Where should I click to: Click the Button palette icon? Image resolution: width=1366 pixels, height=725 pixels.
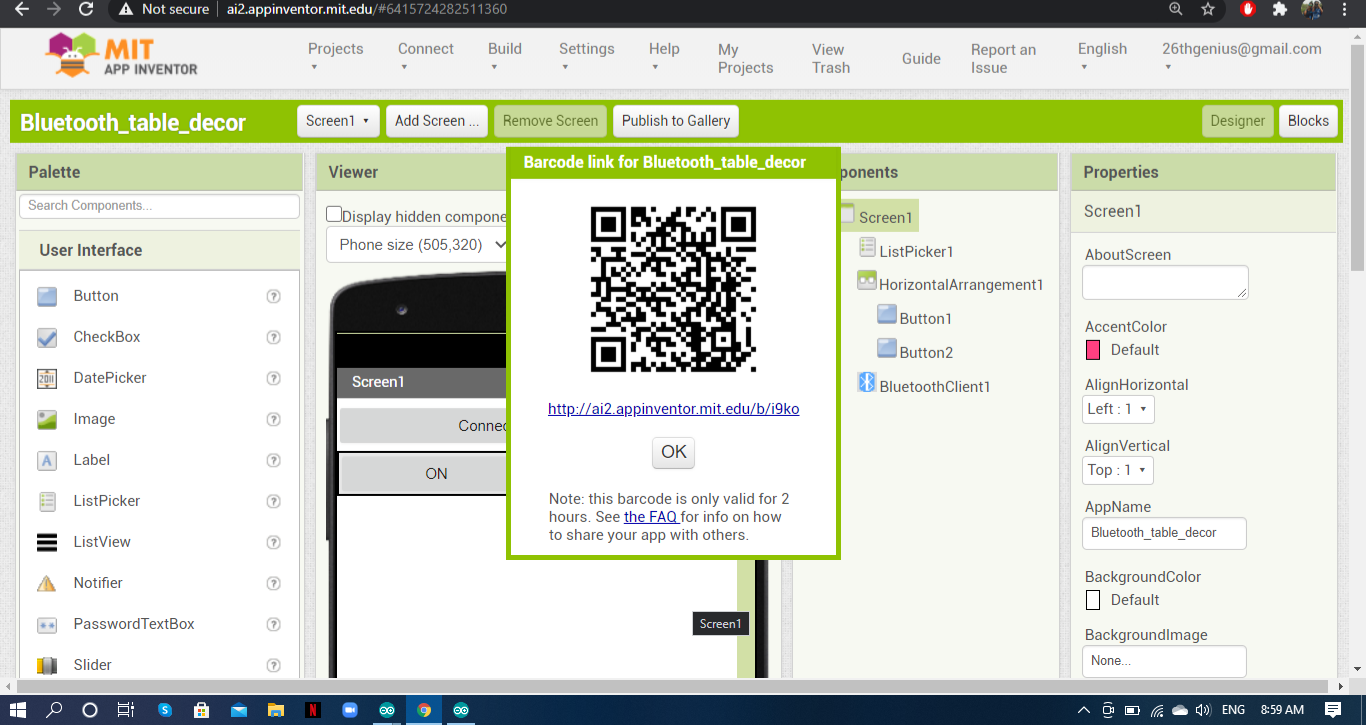pos(47,296)
